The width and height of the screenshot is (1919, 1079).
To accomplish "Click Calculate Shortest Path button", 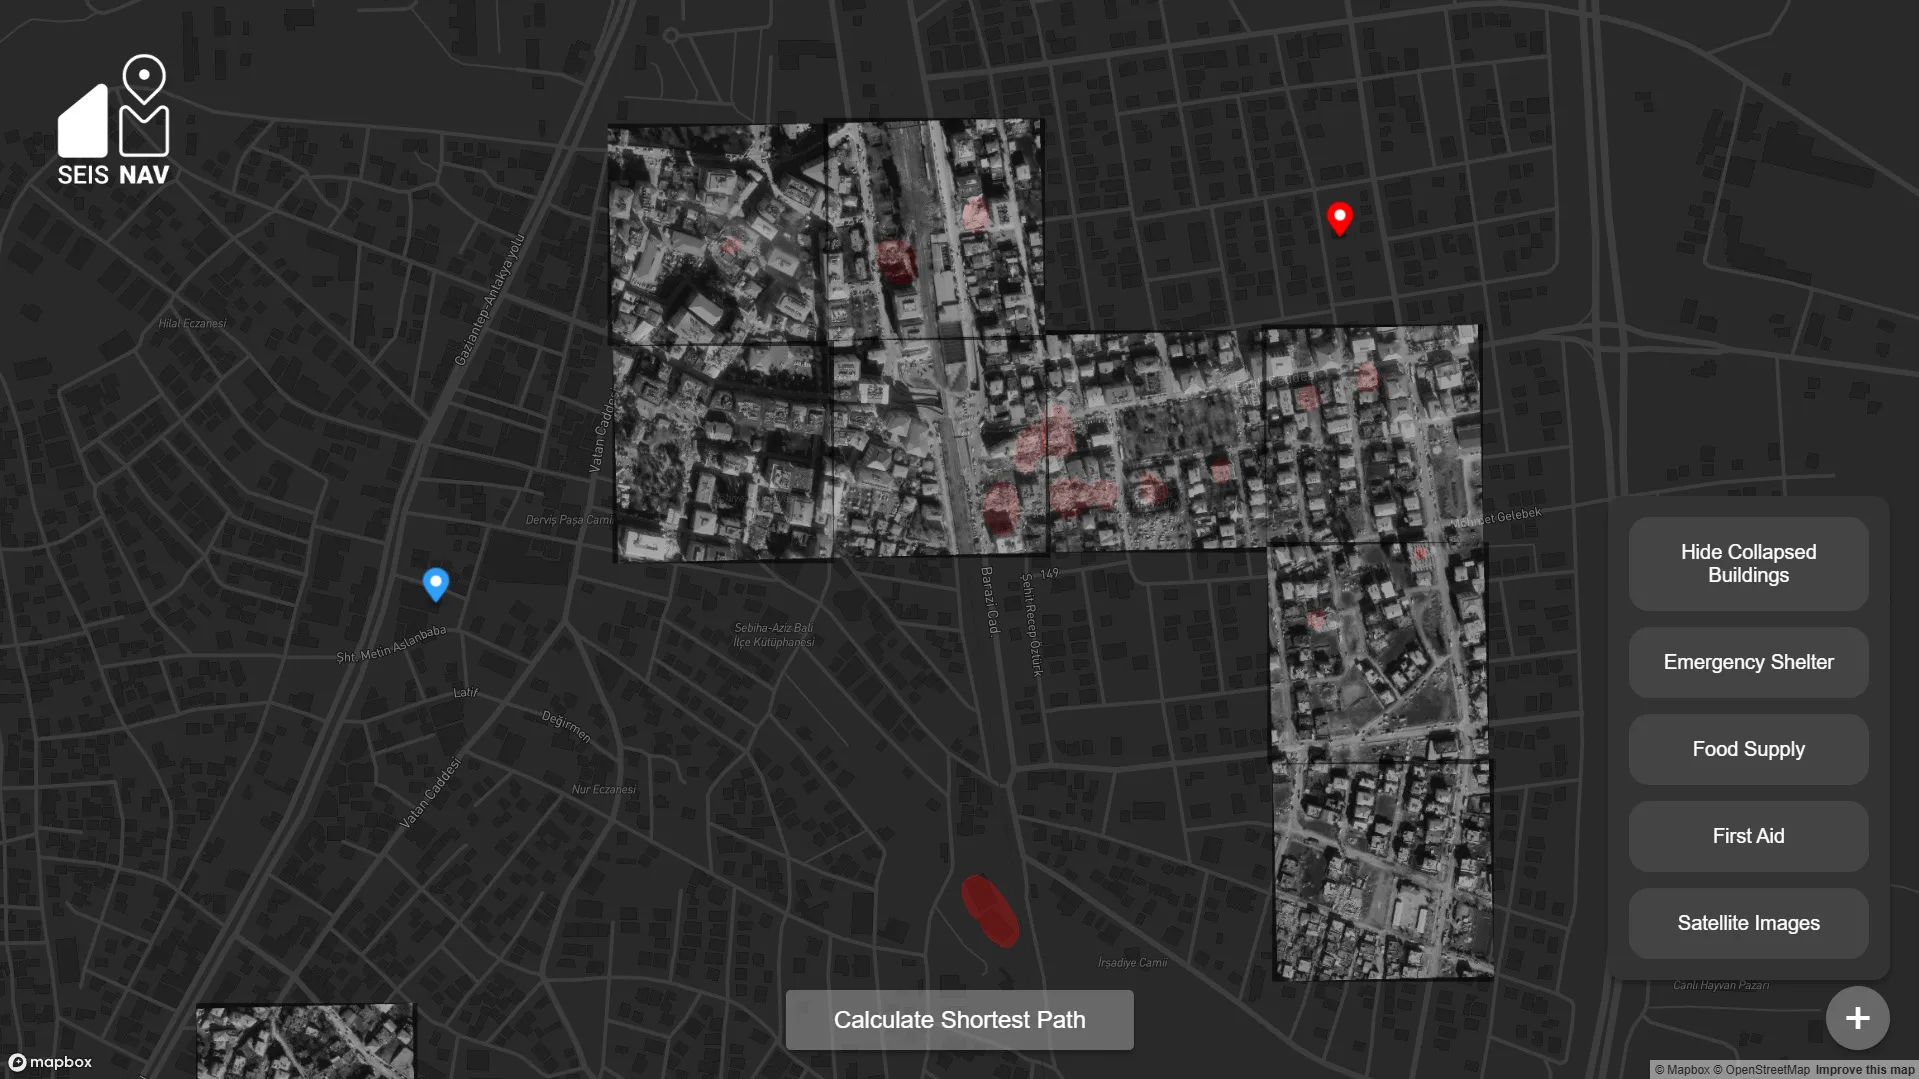I will coord(959,1020).
